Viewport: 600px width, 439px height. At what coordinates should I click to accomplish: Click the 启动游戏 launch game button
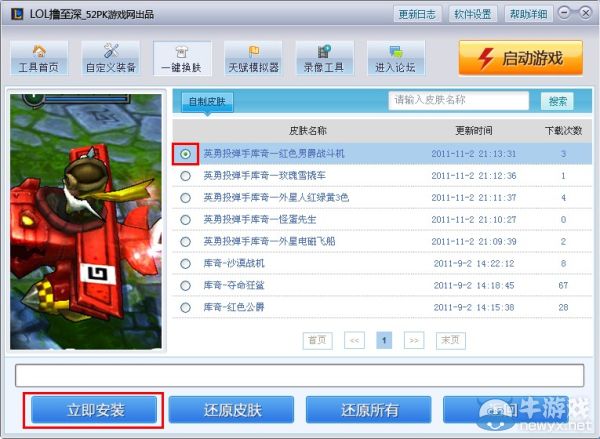521,58
